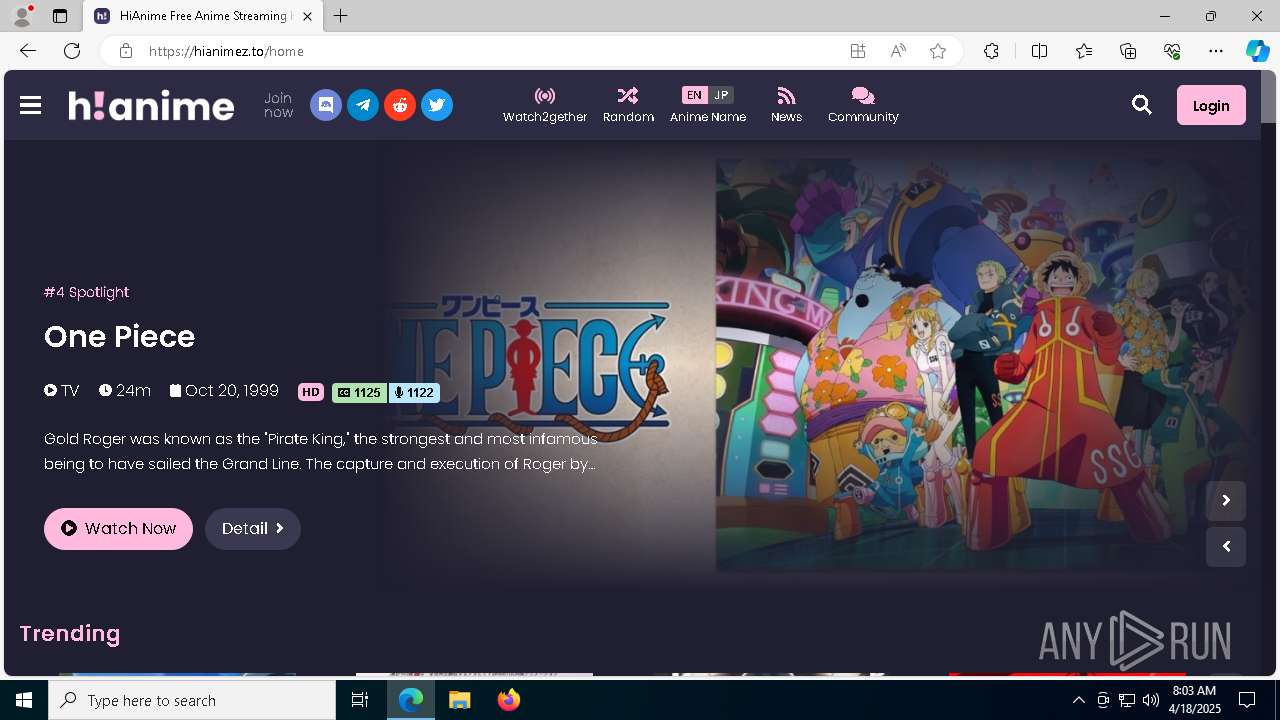
Task: Open browser app-available icon in address bar
Action: click(x=858, y=51)
